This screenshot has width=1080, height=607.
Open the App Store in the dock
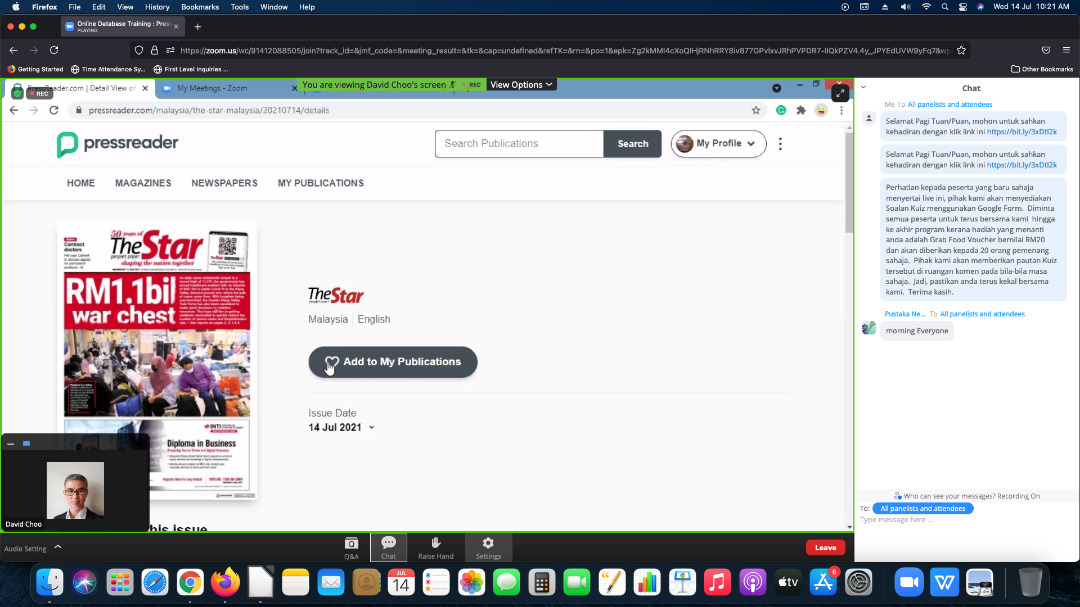pos(823,583)
